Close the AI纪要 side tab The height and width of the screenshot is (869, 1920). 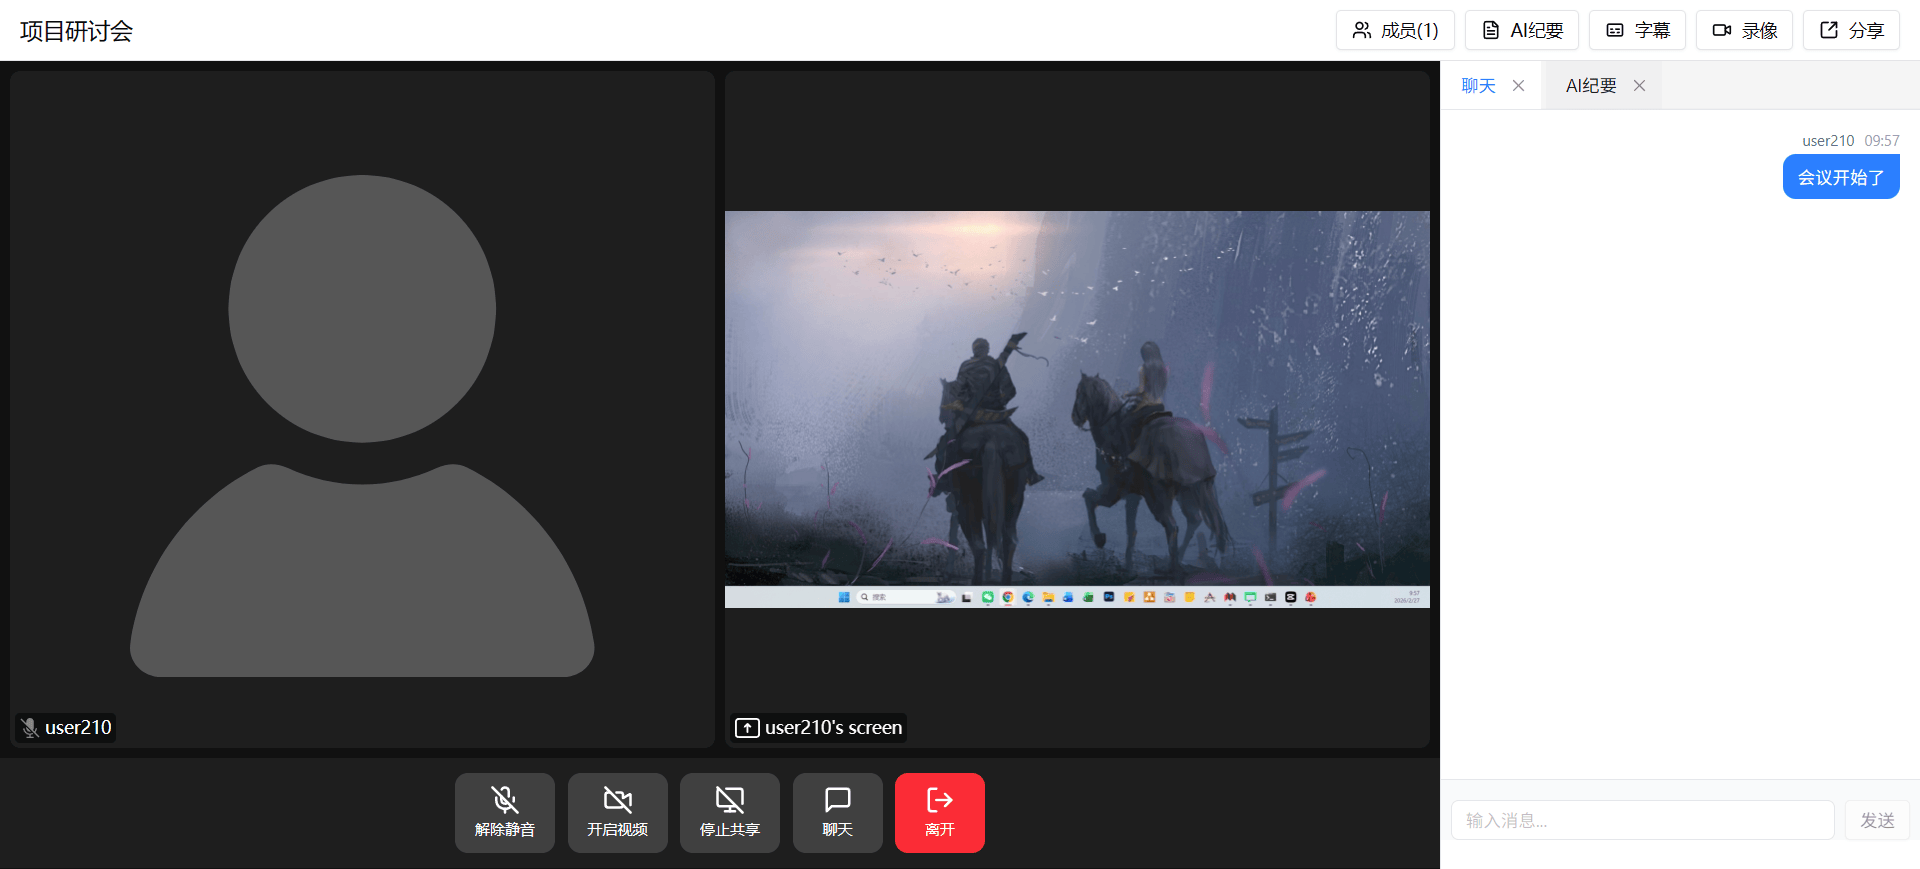point(1639,86)
